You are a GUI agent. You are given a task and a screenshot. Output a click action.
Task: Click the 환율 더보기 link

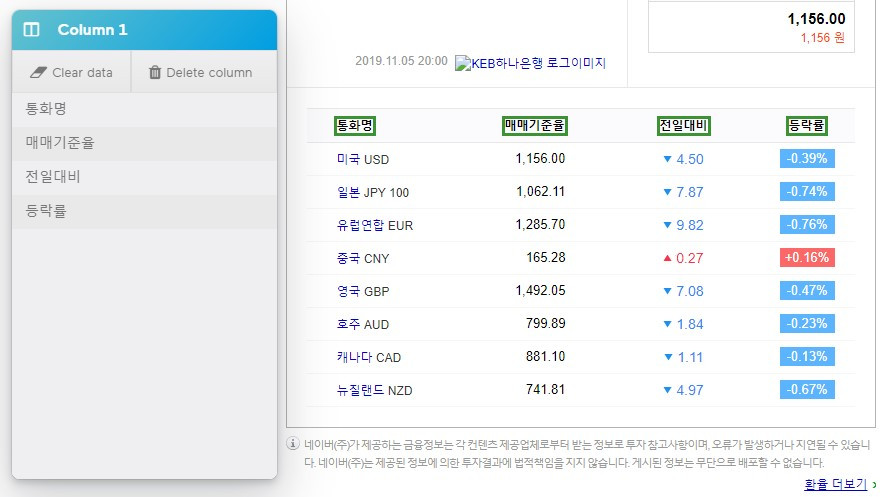click(835, 484)
